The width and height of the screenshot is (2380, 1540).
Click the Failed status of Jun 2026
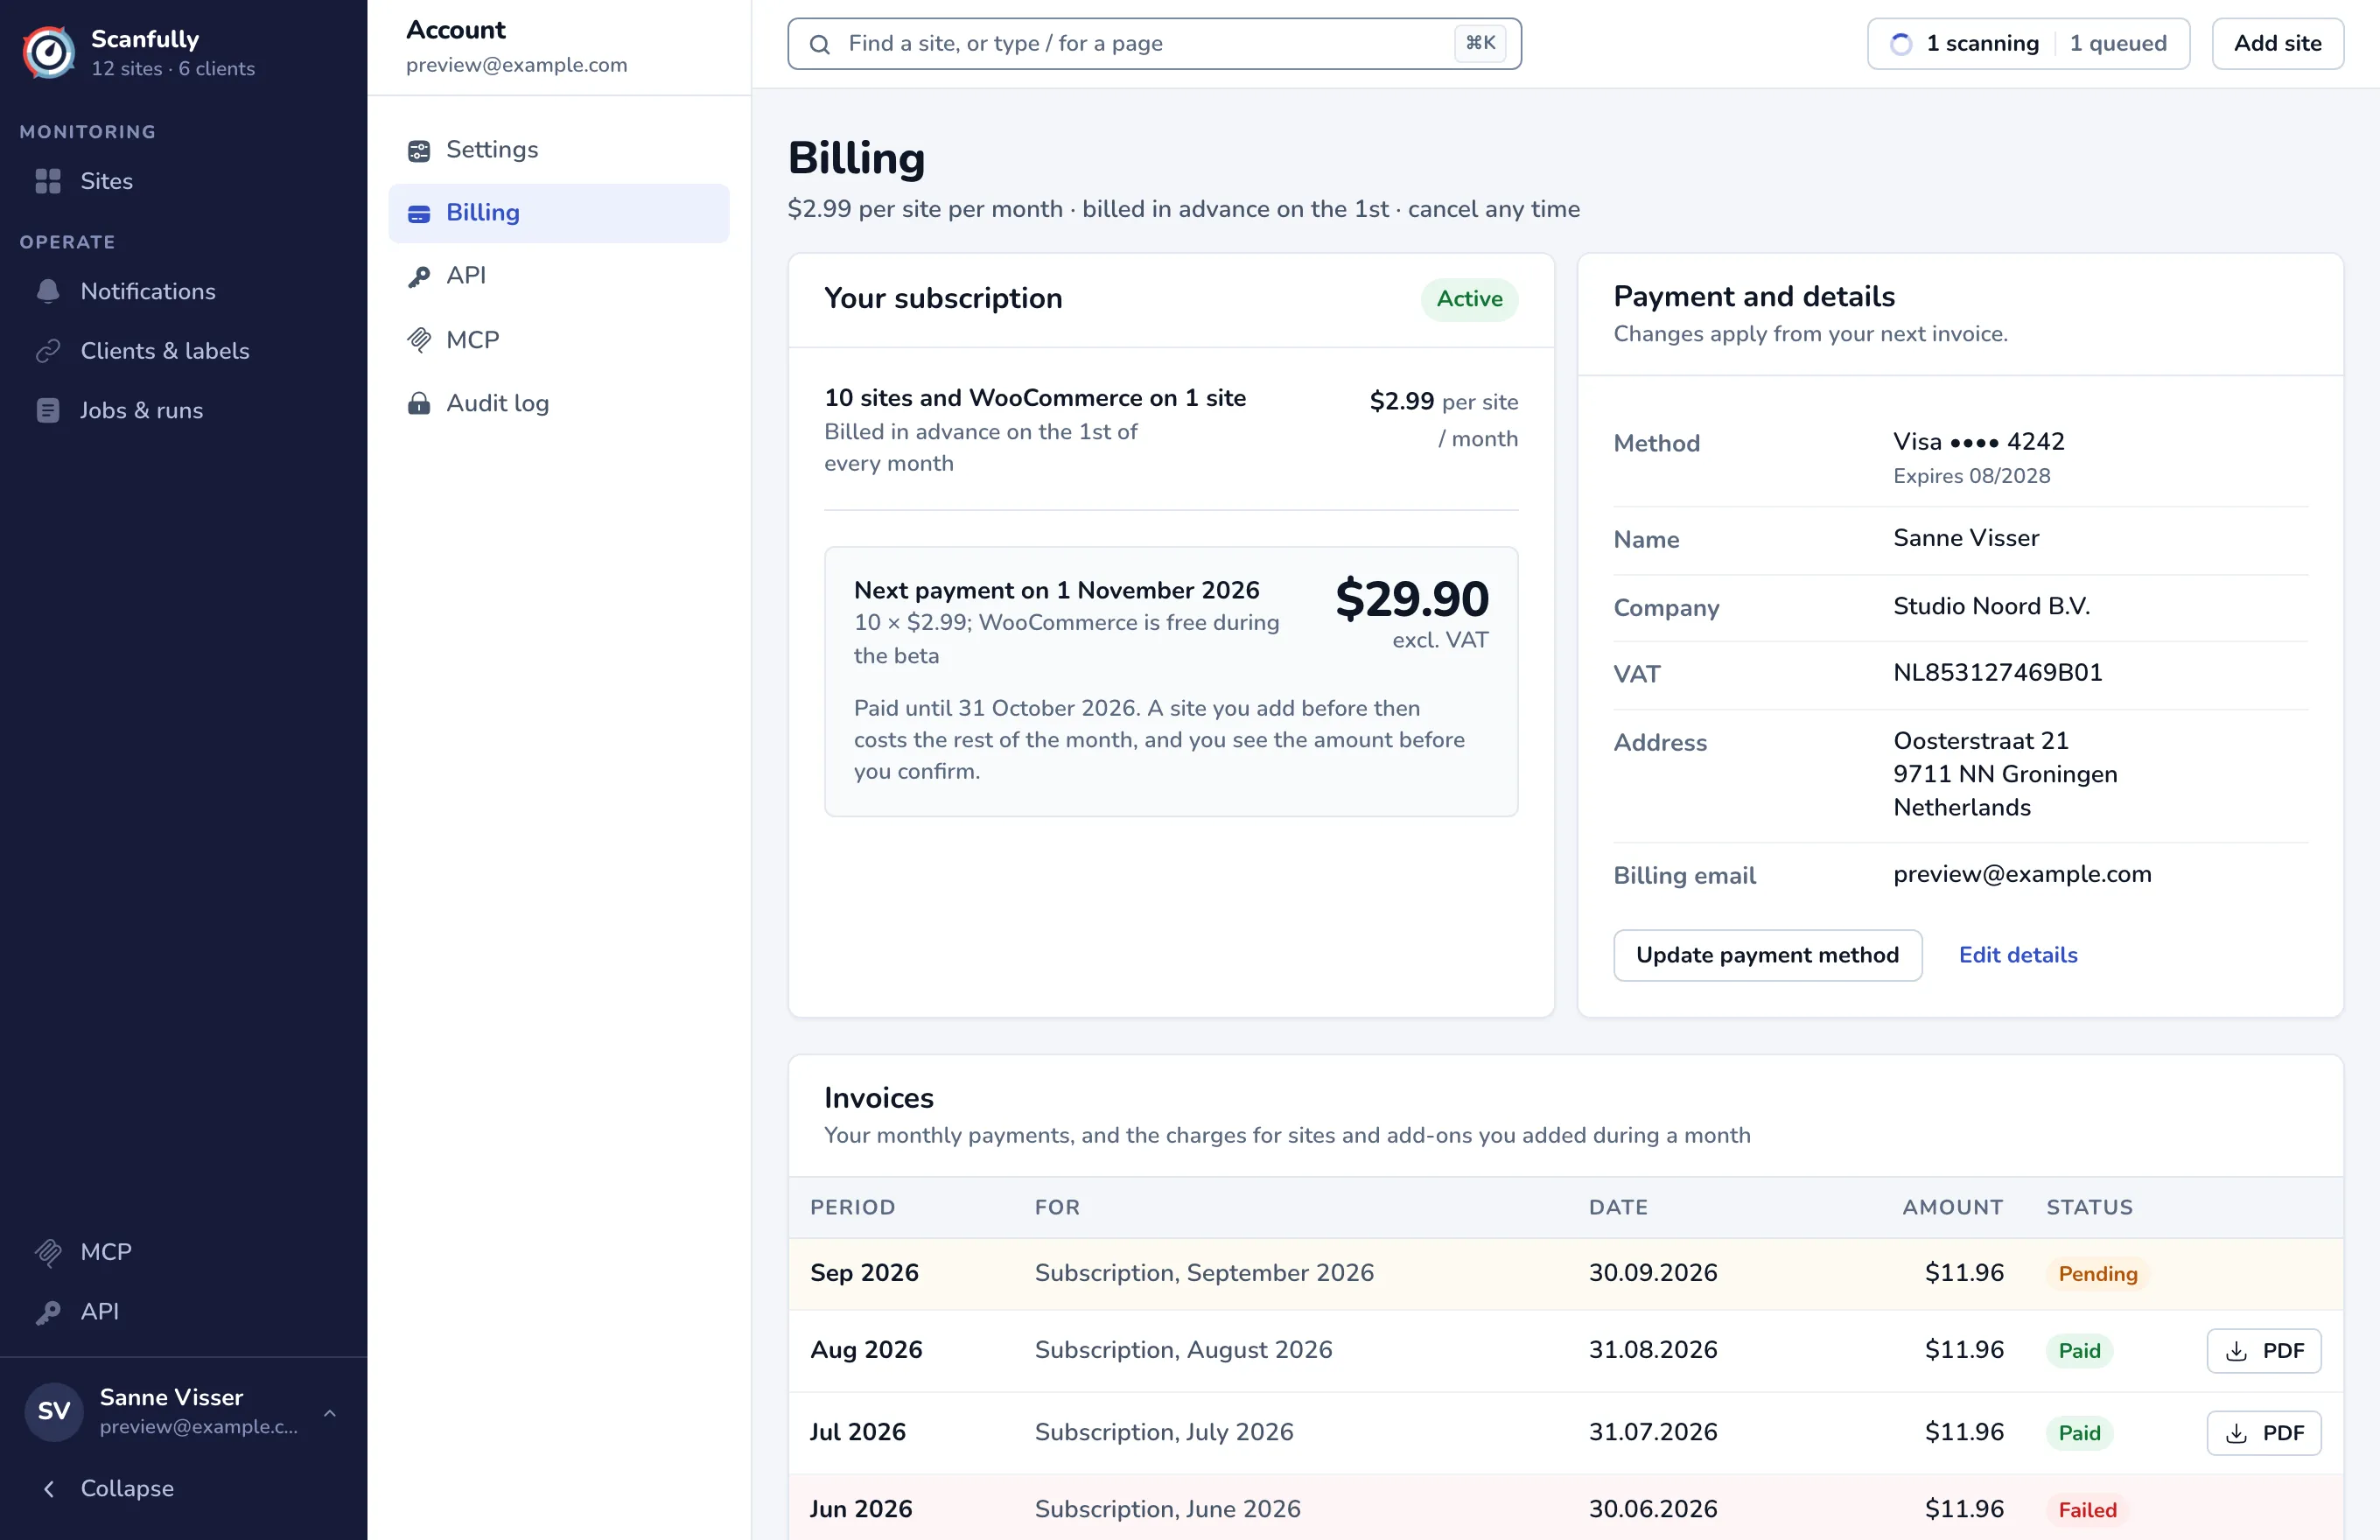2087,1509
